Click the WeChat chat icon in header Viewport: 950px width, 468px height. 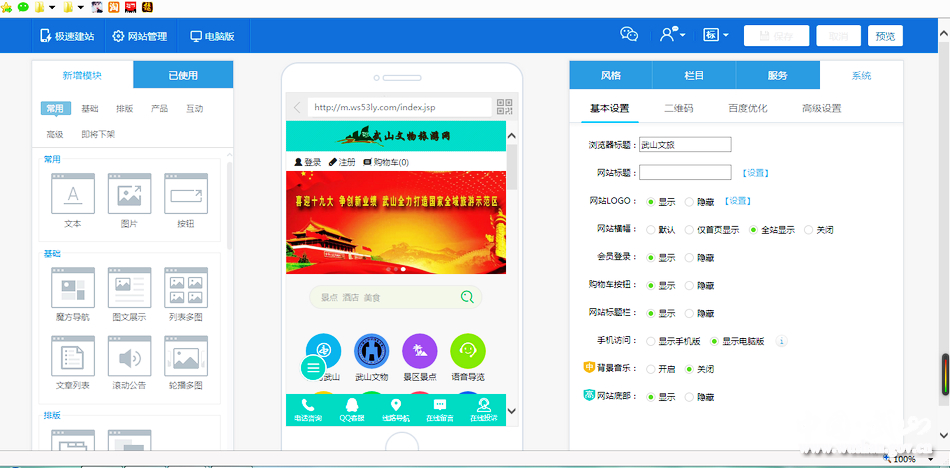pos(629,35)
